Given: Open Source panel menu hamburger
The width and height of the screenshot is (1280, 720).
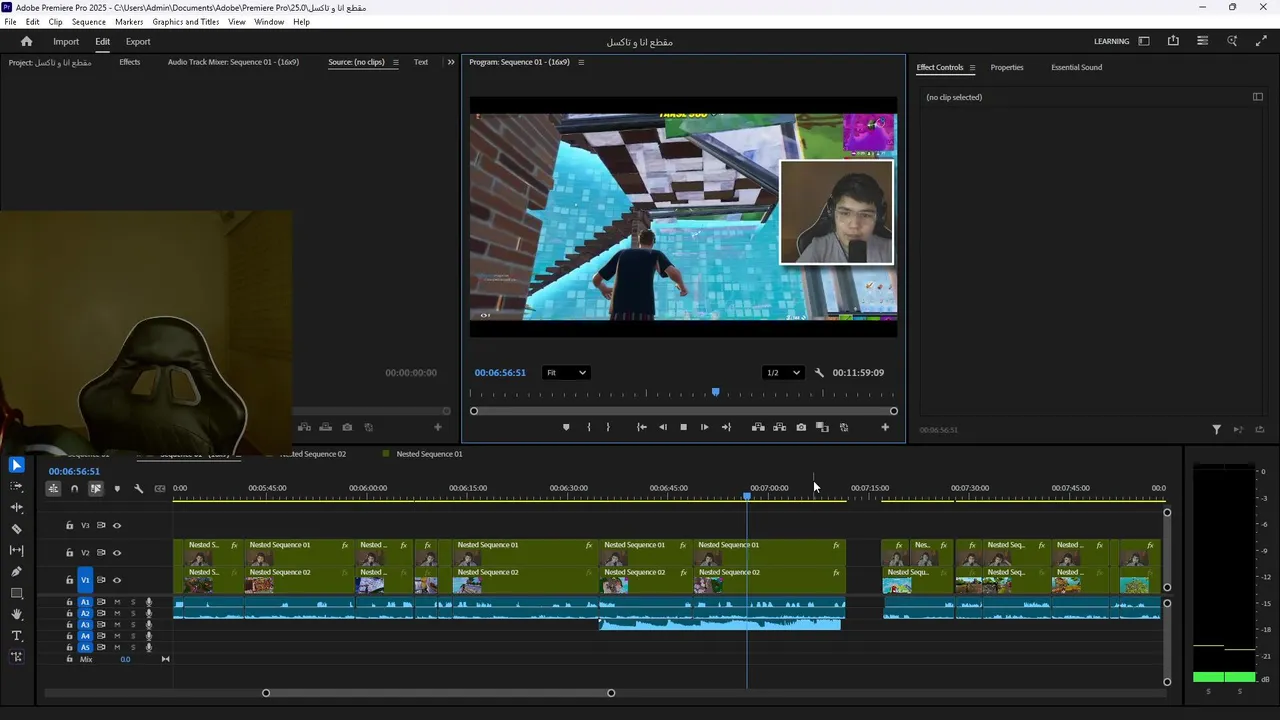Looking at the screenshot, I should pyautogui.click(x=395, y=62).
